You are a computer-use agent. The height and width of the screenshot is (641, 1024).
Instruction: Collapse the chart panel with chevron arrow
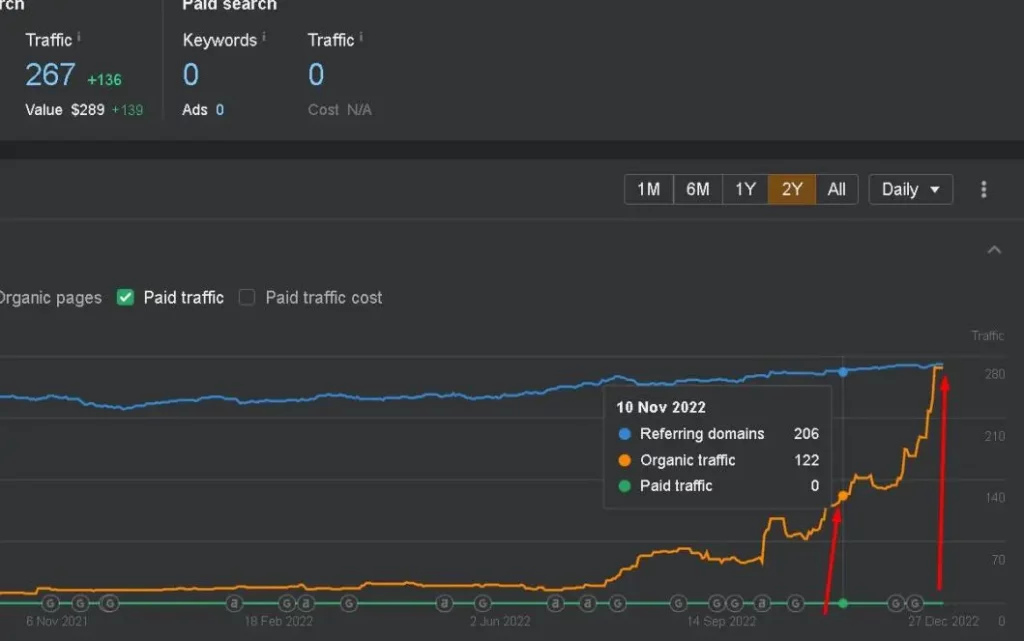click(x=994, y=250)
